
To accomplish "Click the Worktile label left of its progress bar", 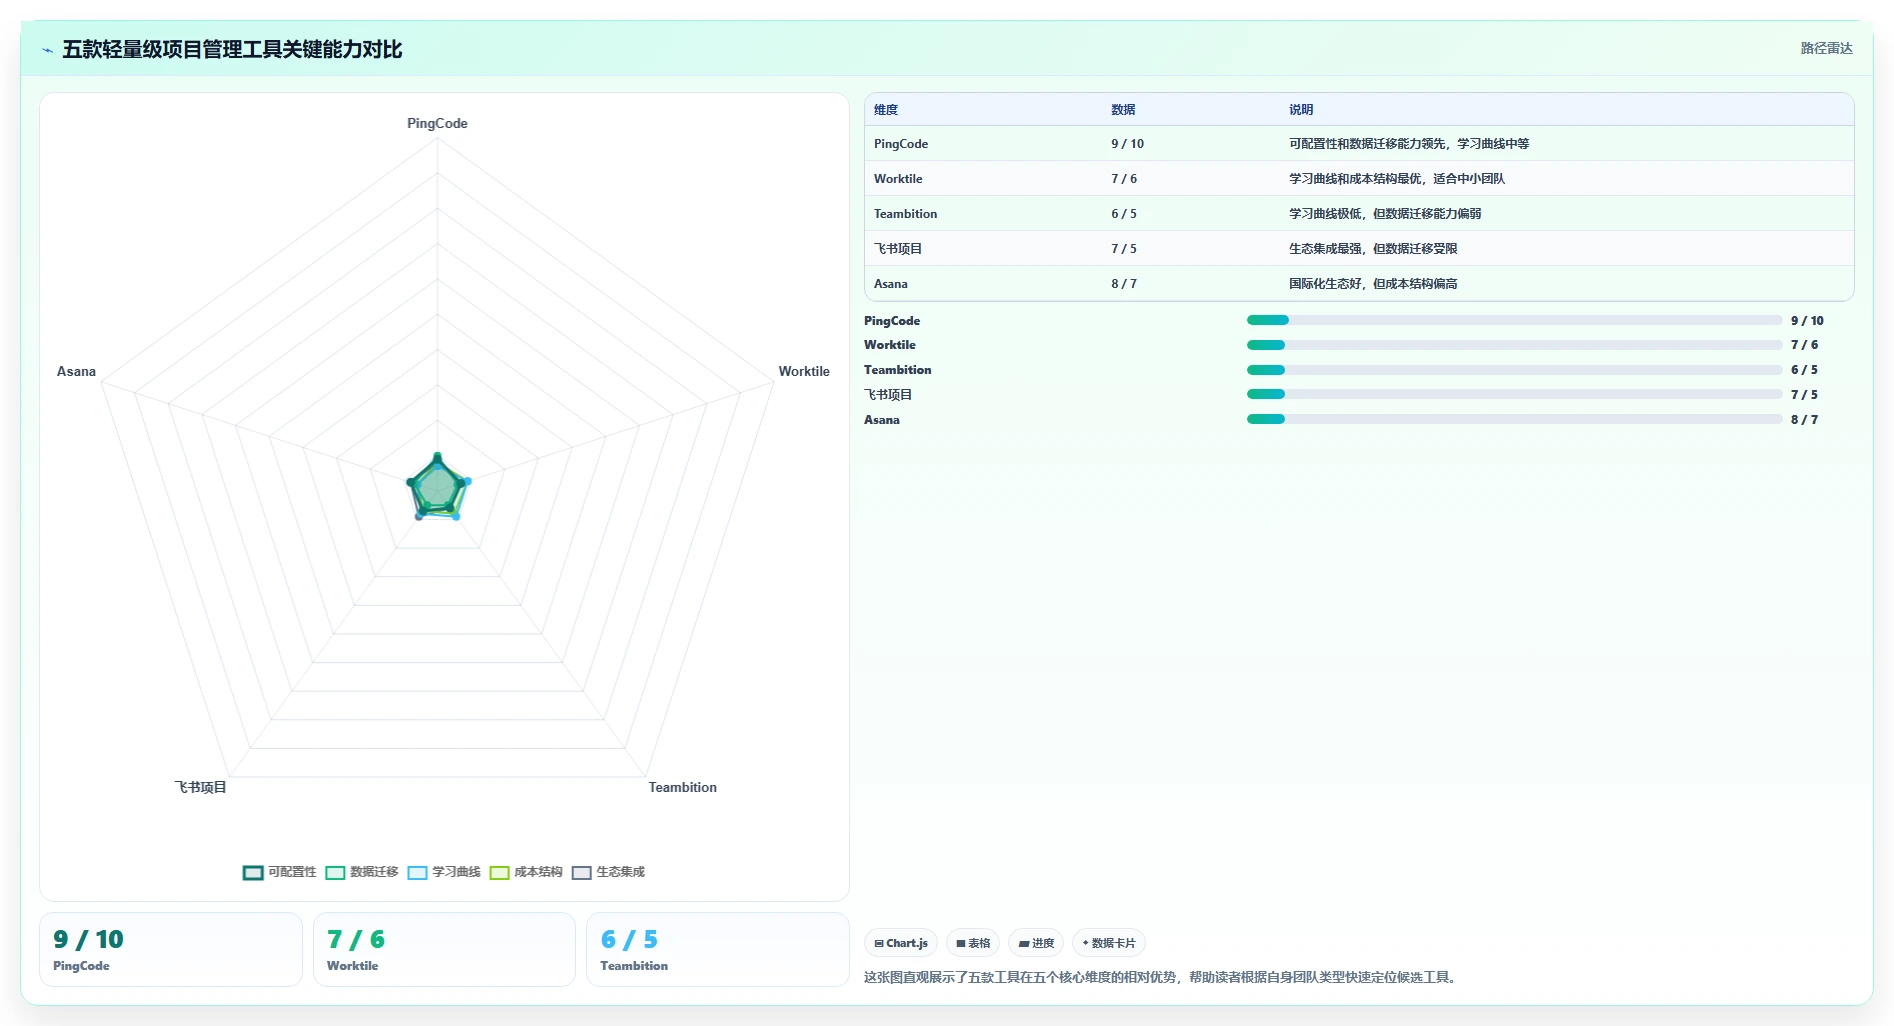I will pyautogui.click(x=890, y=345).
